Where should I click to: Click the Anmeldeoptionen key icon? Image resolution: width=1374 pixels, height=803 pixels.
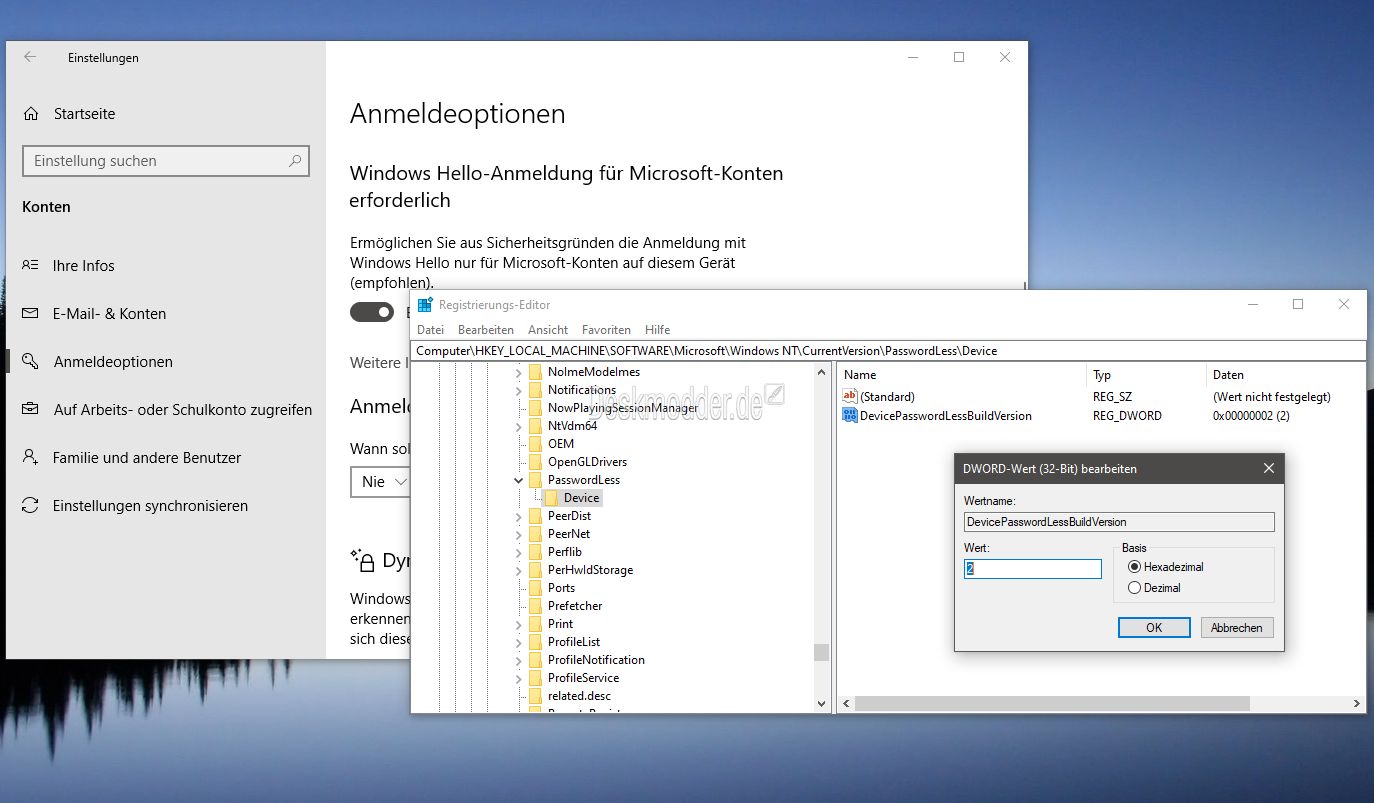[31, 361]
